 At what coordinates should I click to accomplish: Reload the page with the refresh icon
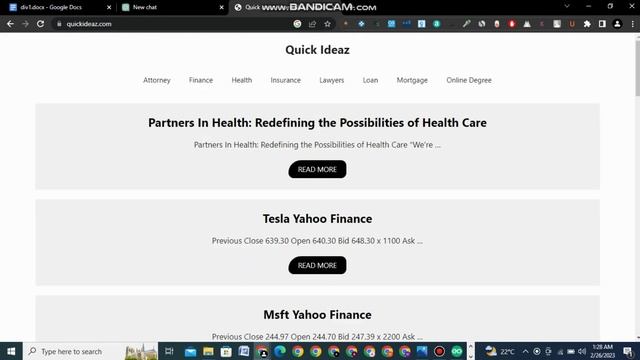40,24
